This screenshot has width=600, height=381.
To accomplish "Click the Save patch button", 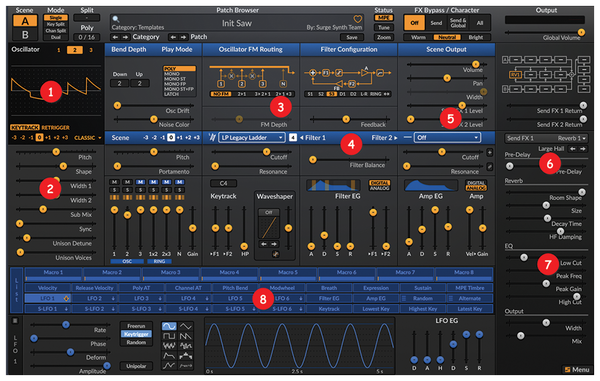I will [352, 37].
